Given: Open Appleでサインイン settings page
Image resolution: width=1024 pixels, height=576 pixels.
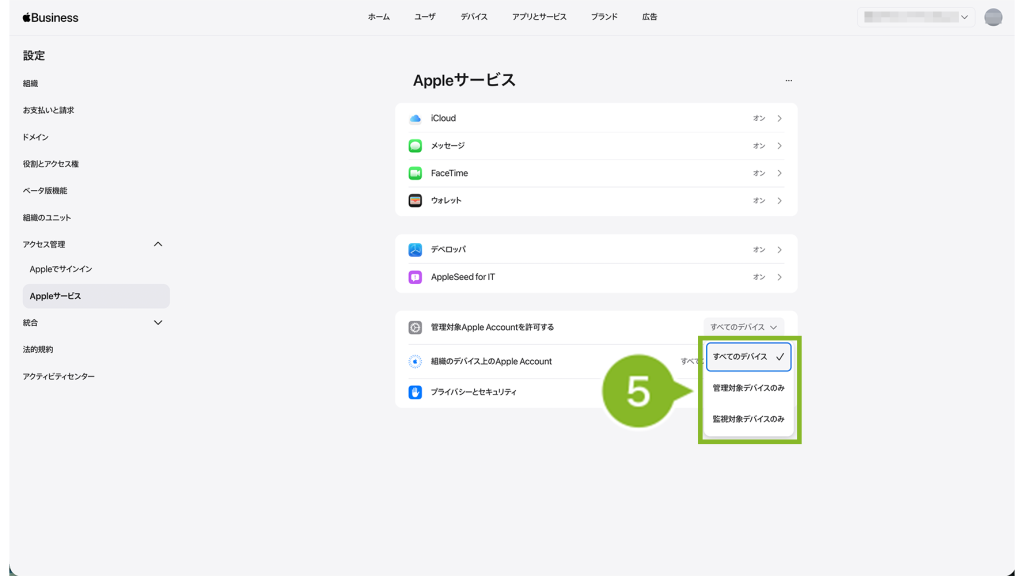Looking at the screenshot, I should click(x=61, y=269).
